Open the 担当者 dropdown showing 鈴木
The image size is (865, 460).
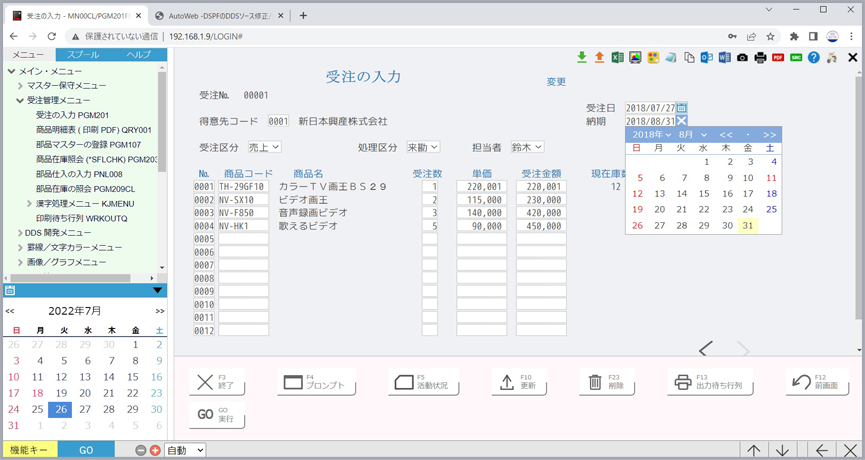point(527,147)
